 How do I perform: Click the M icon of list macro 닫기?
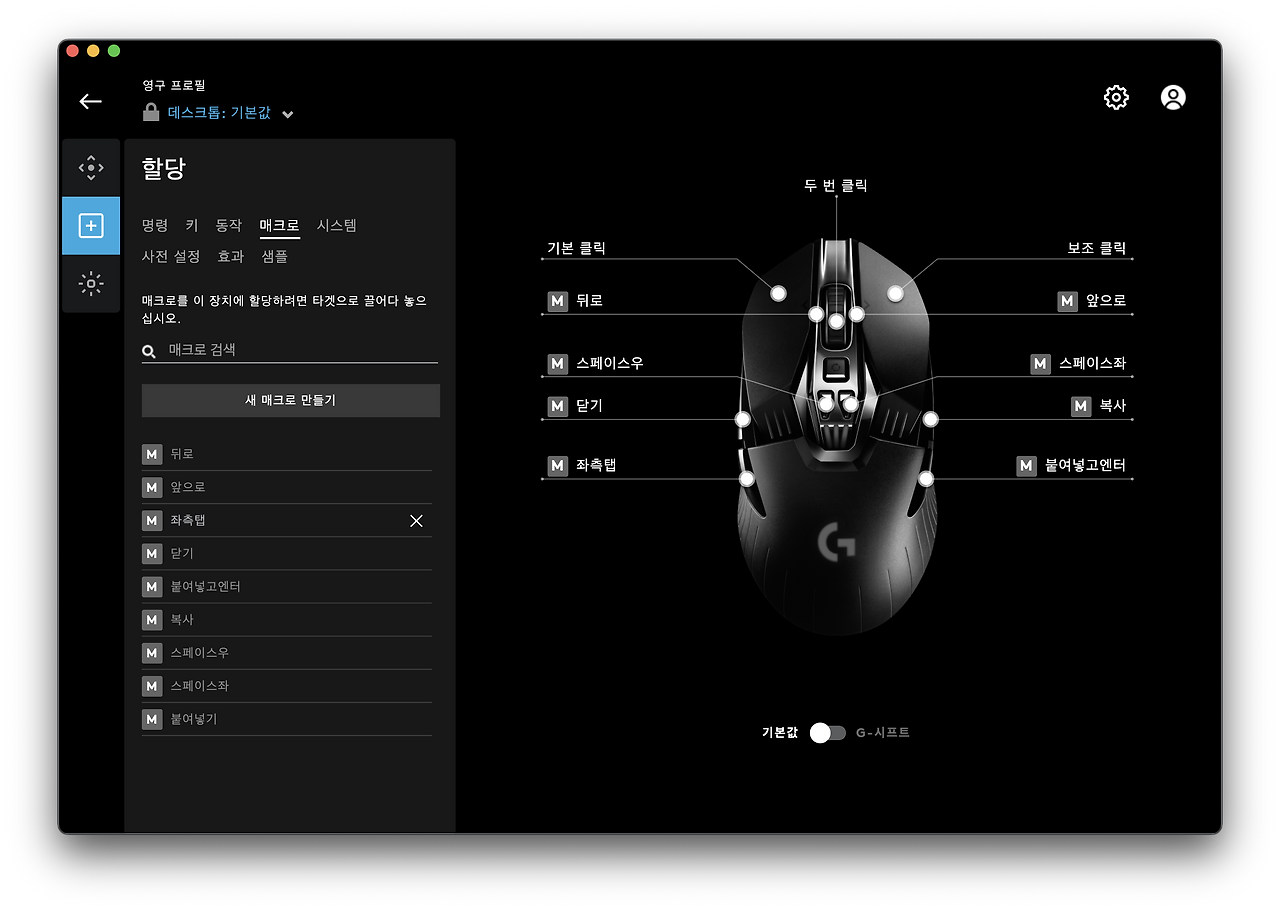[152, 553]
